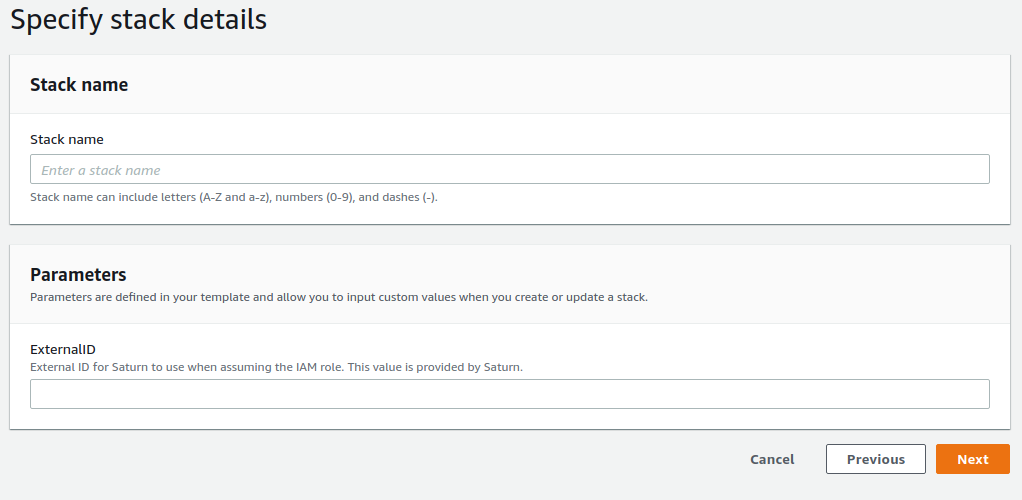1022x500 pixels.
Task: Click the ExternalID Saturn description text
Action: point(276,367)
